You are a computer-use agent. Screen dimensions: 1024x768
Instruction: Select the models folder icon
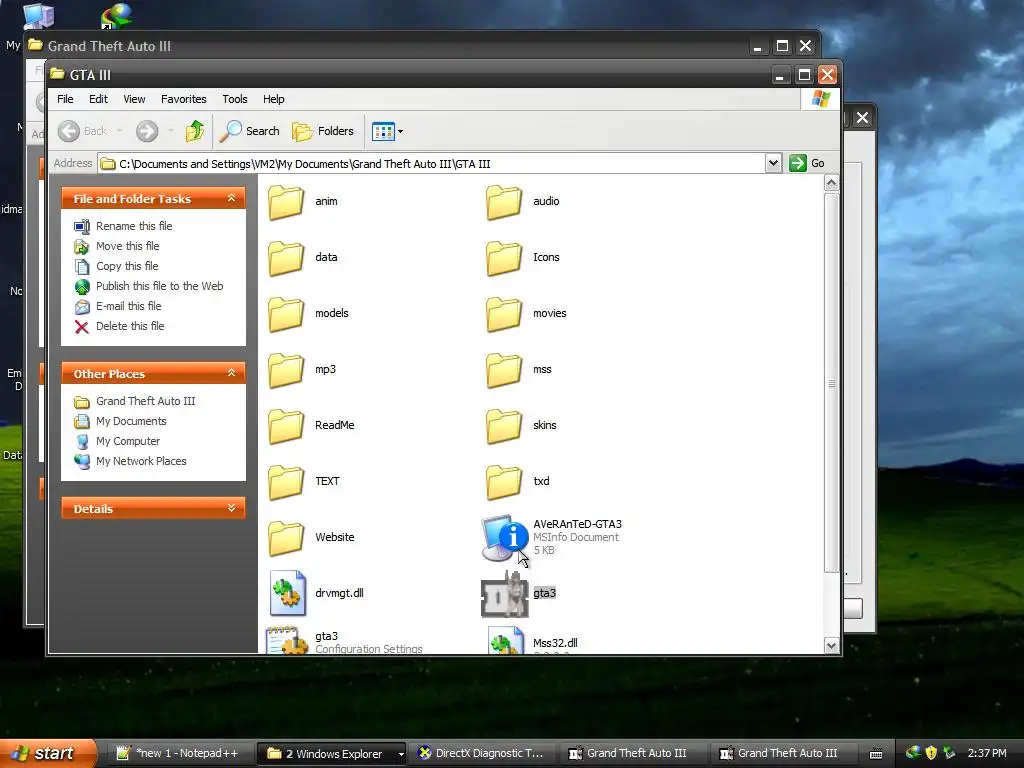[x=286, y=314]
